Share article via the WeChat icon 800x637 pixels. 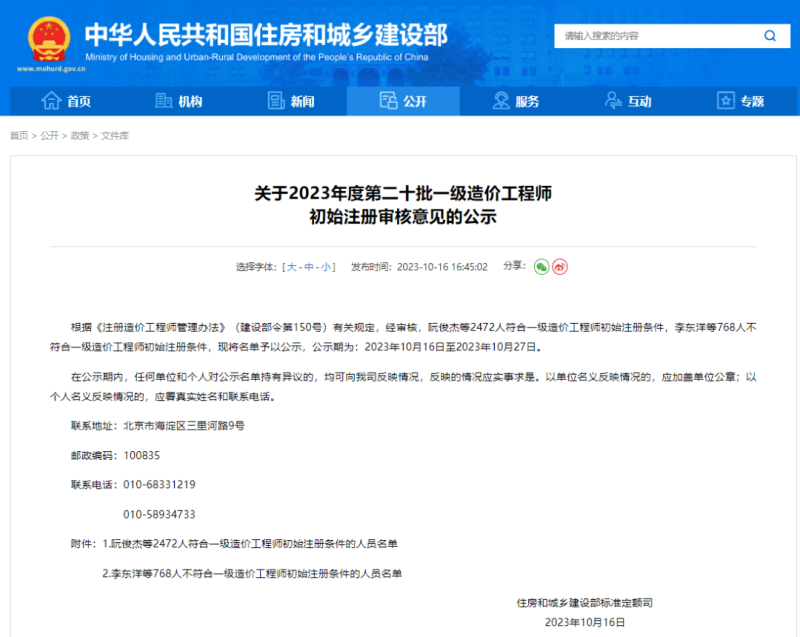point(541,267)
